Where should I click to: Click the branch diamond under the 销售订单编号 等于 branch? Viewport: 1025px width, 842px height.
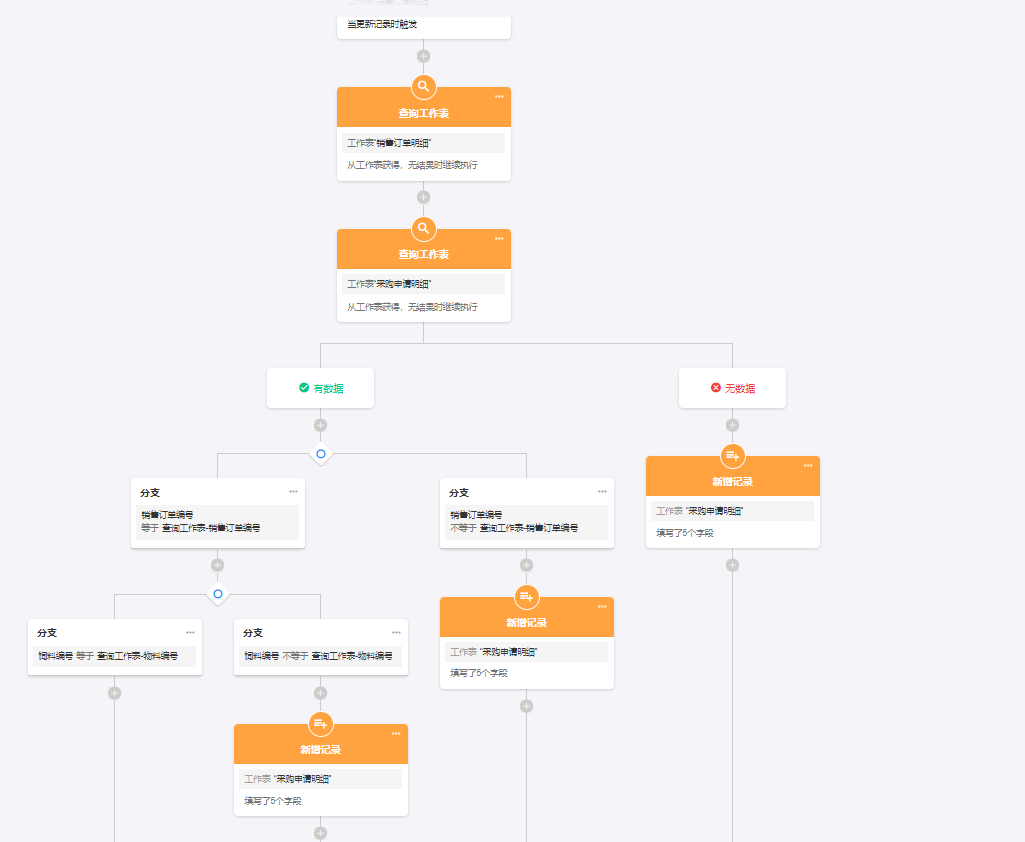click(x=217, y=594)
